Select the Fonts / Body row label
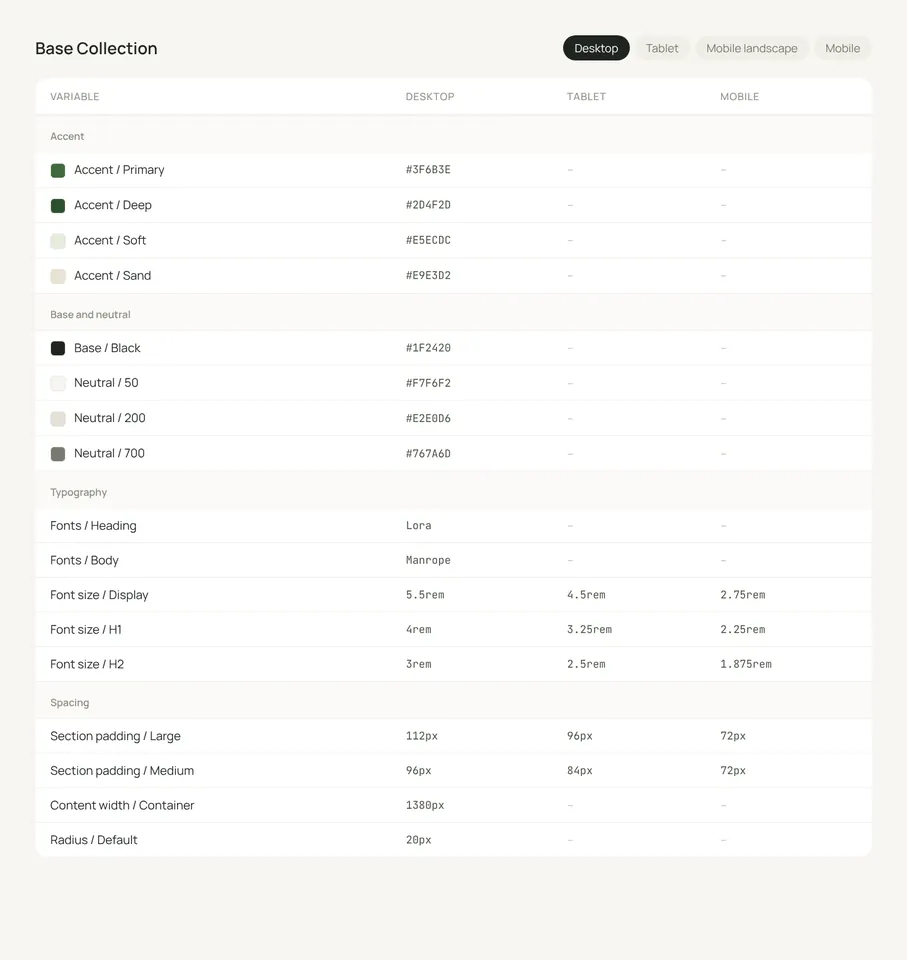This screenshot has width=907, height=960. (x=85, y=560)
